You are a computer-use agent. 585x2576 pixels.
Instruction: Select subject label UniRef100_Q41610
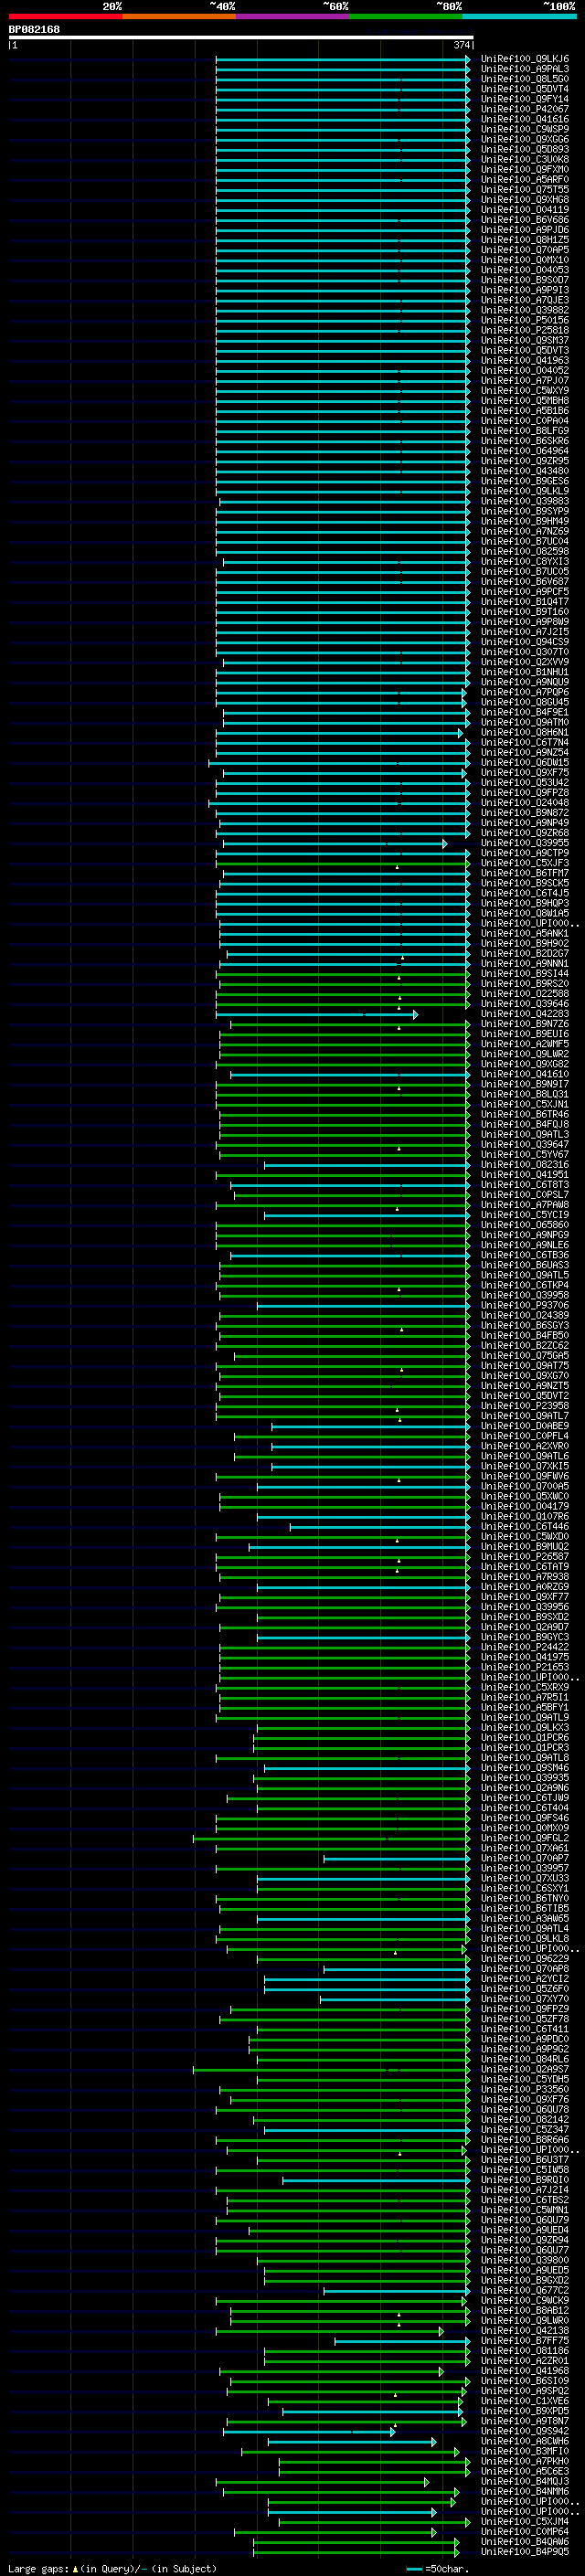tap(525, 1074)
